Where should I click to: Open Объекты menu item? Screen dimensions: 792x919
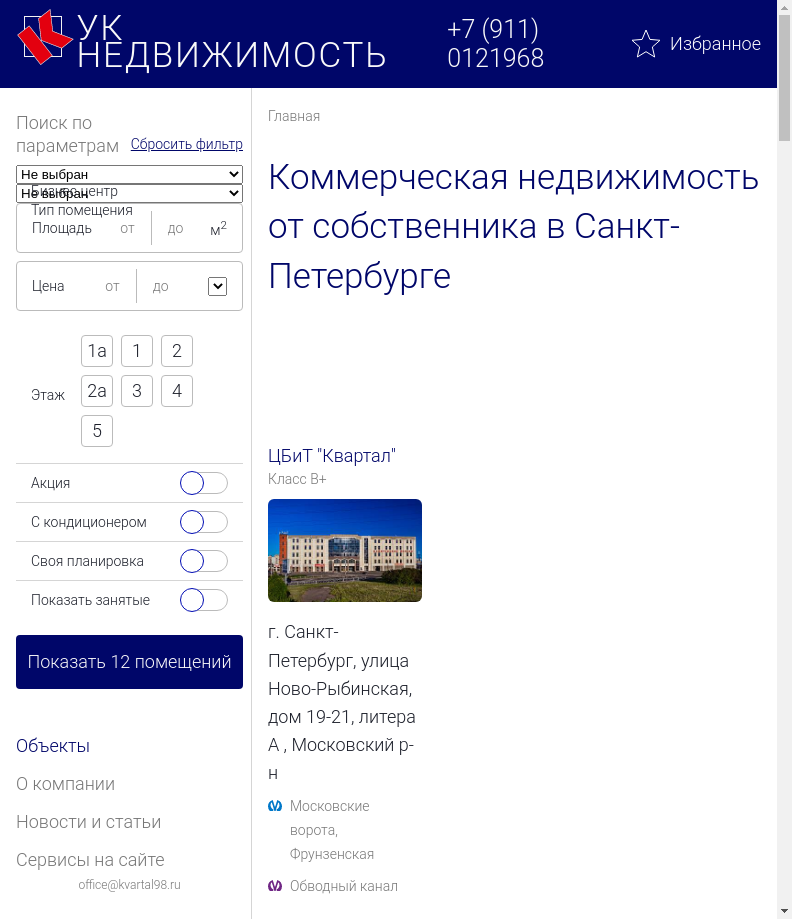(x=53, y=746)
